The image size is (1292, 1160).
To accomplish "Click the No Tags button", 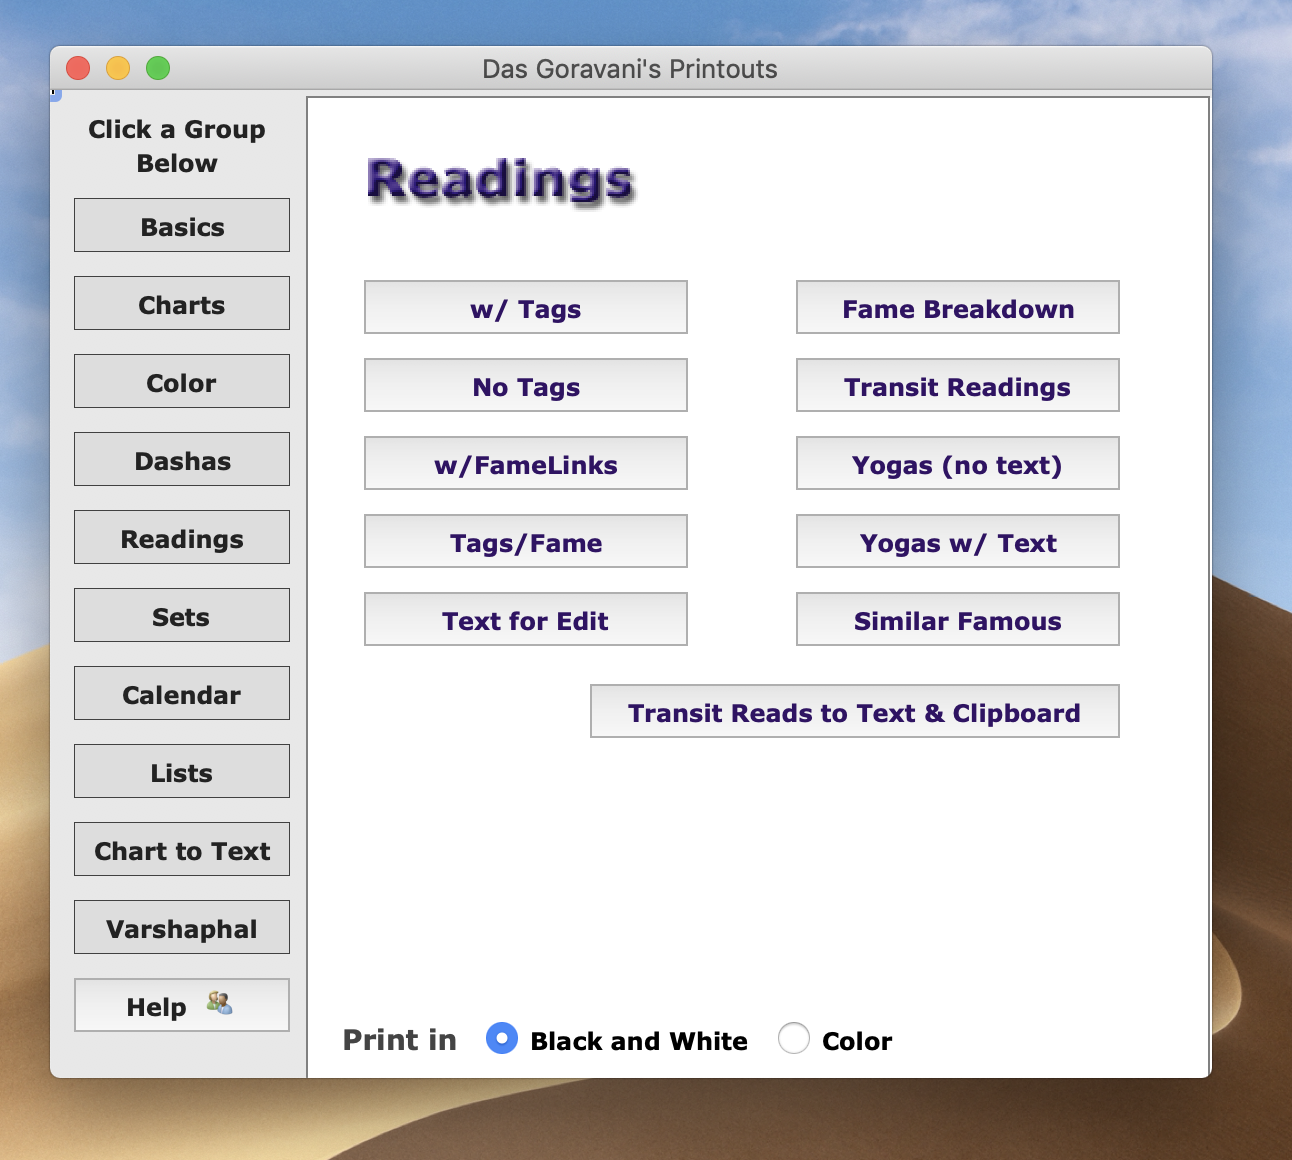I will pyautogui.click(x=525, y=386).
